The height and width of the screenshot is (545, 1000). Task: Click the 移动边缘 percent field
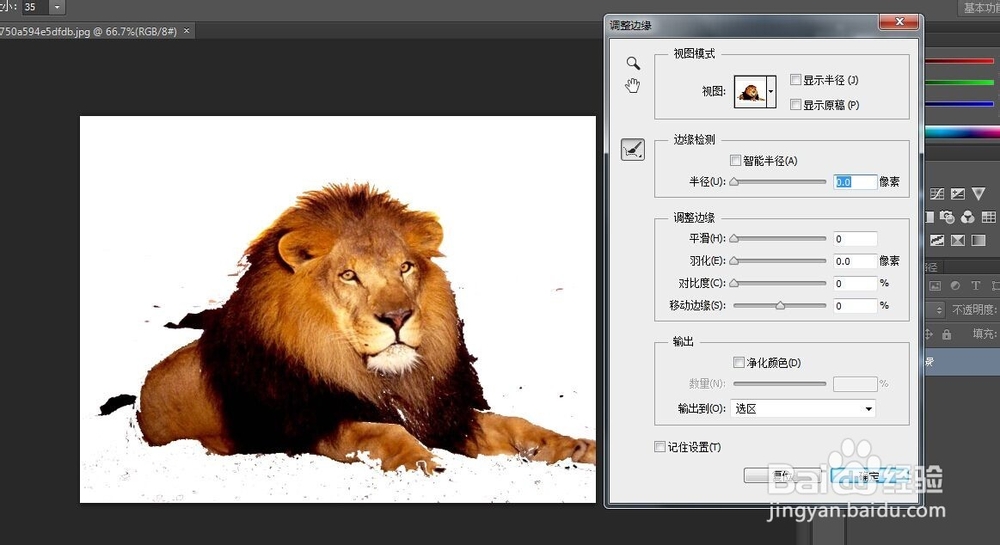pos(855,305)
